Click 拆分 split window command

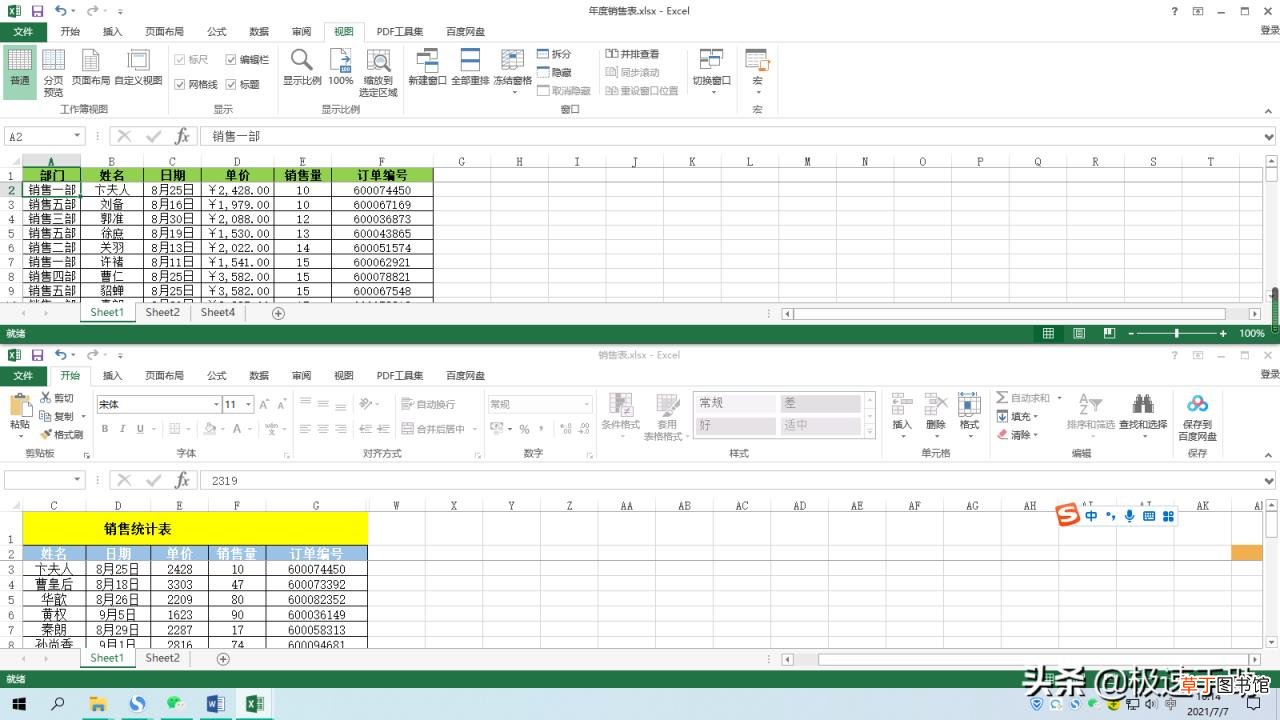click(x=554, y=54)
